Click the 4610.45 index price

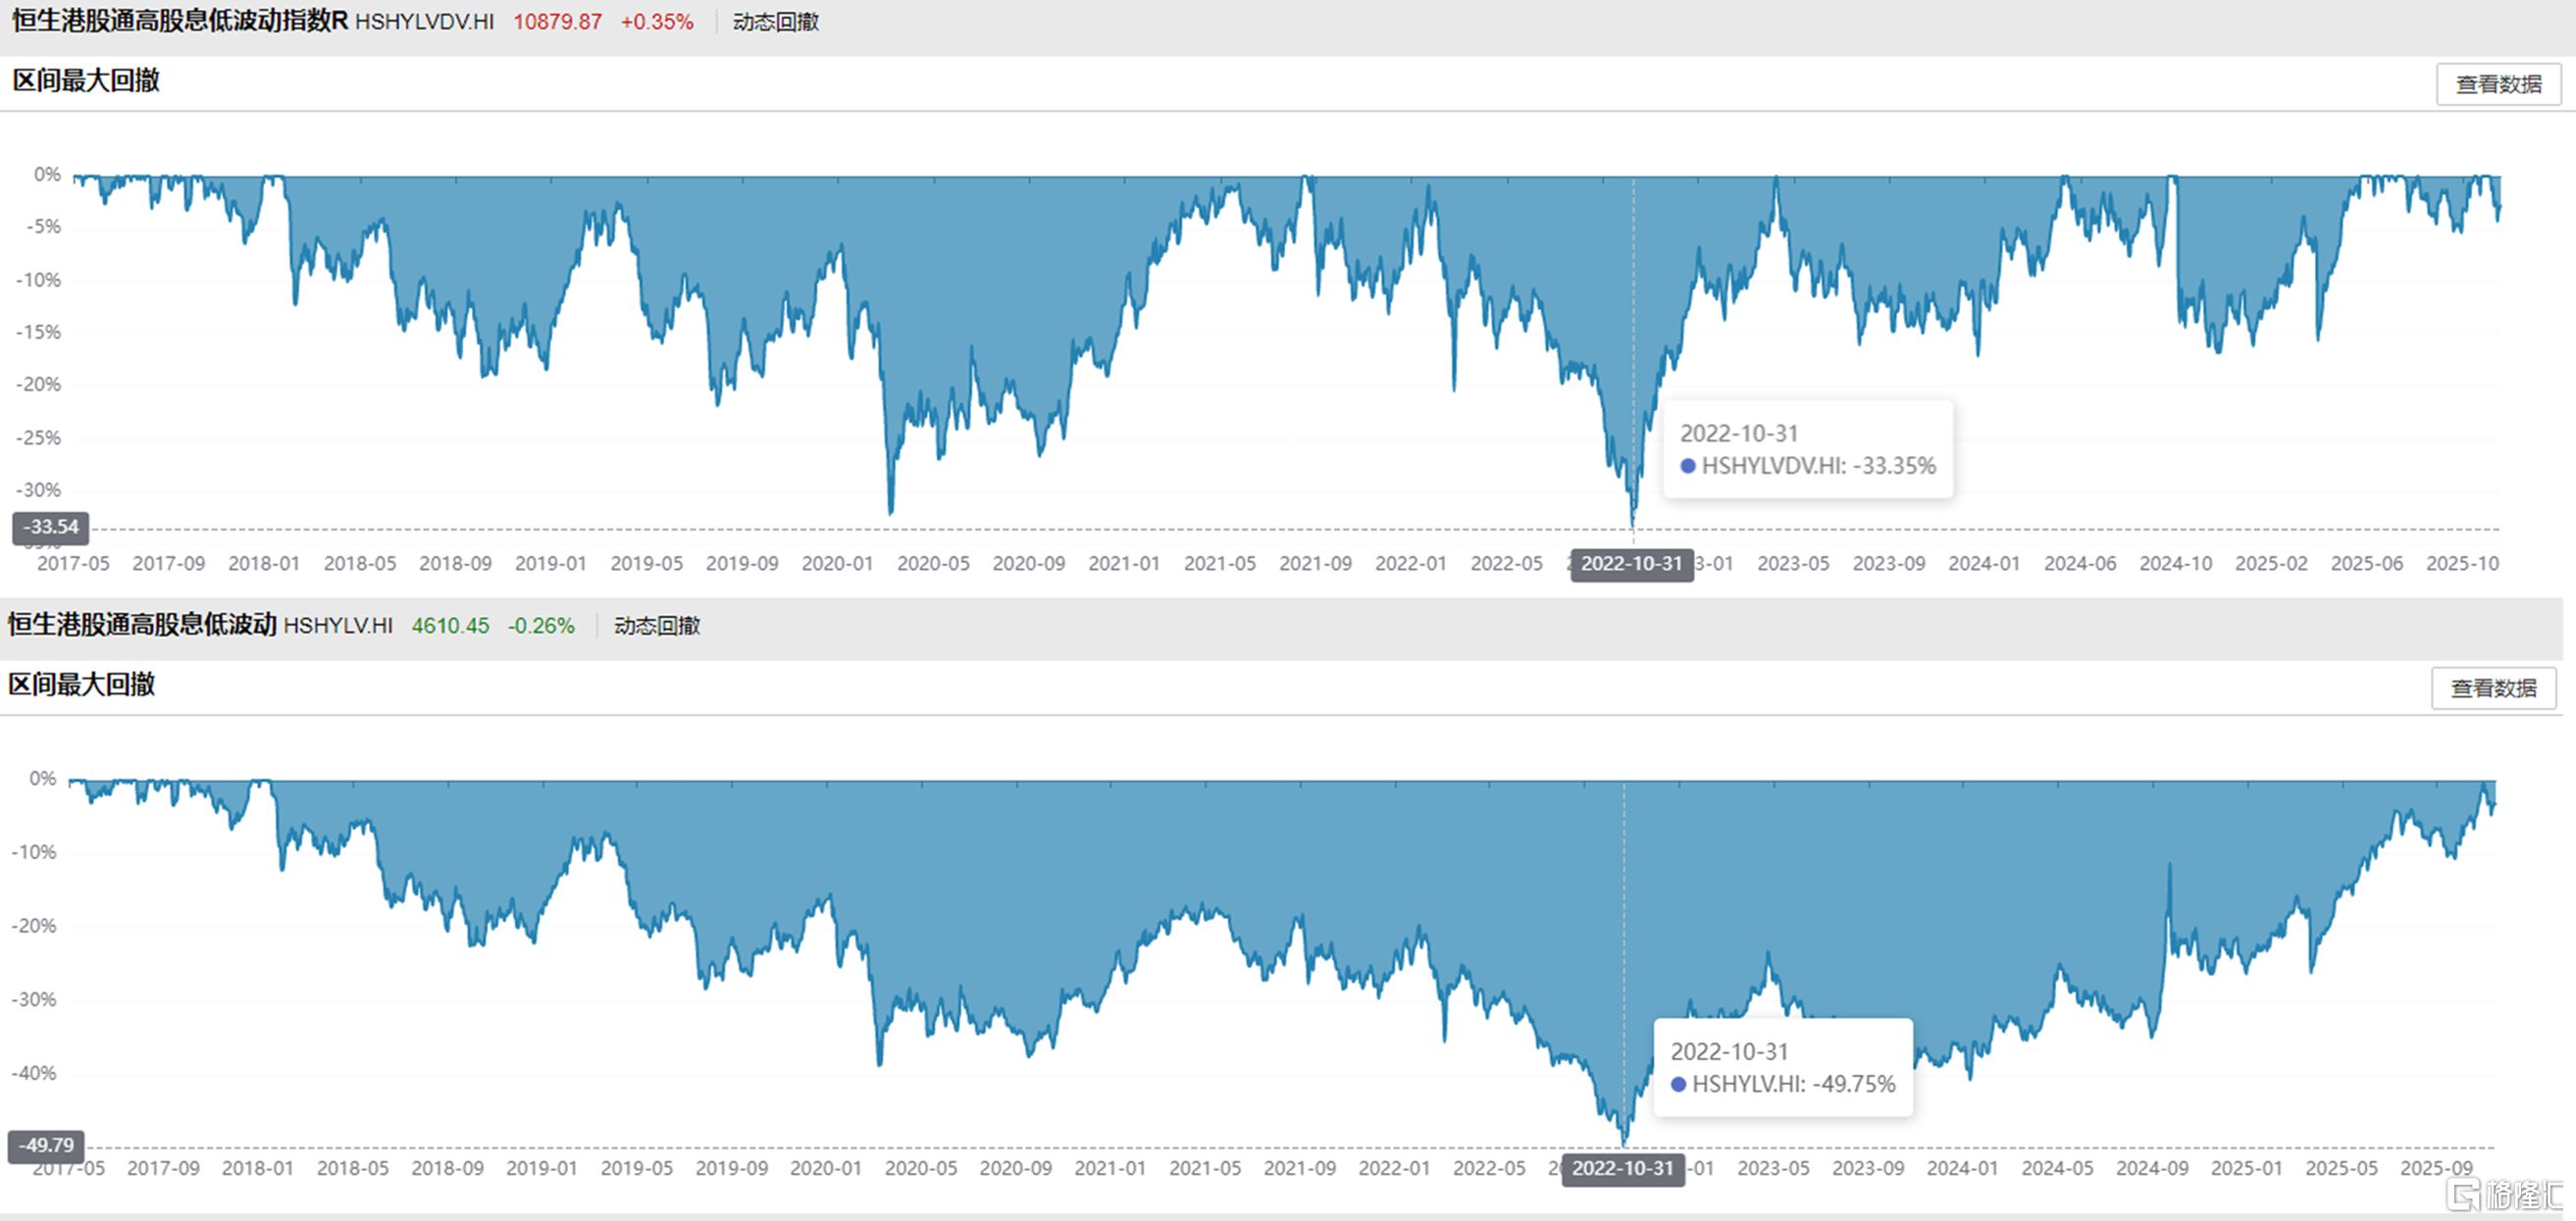click(450, 626)
